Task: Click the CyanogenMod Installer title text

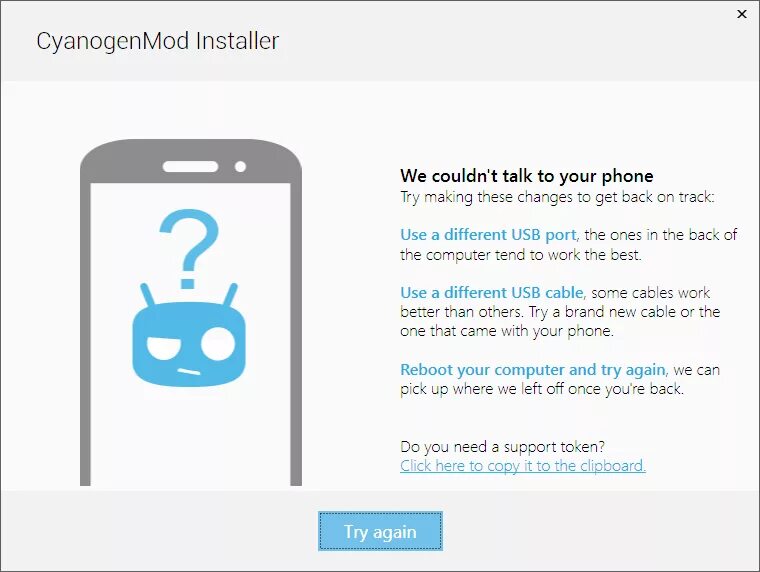Action: pyautogui.click(x=158, y=41)
